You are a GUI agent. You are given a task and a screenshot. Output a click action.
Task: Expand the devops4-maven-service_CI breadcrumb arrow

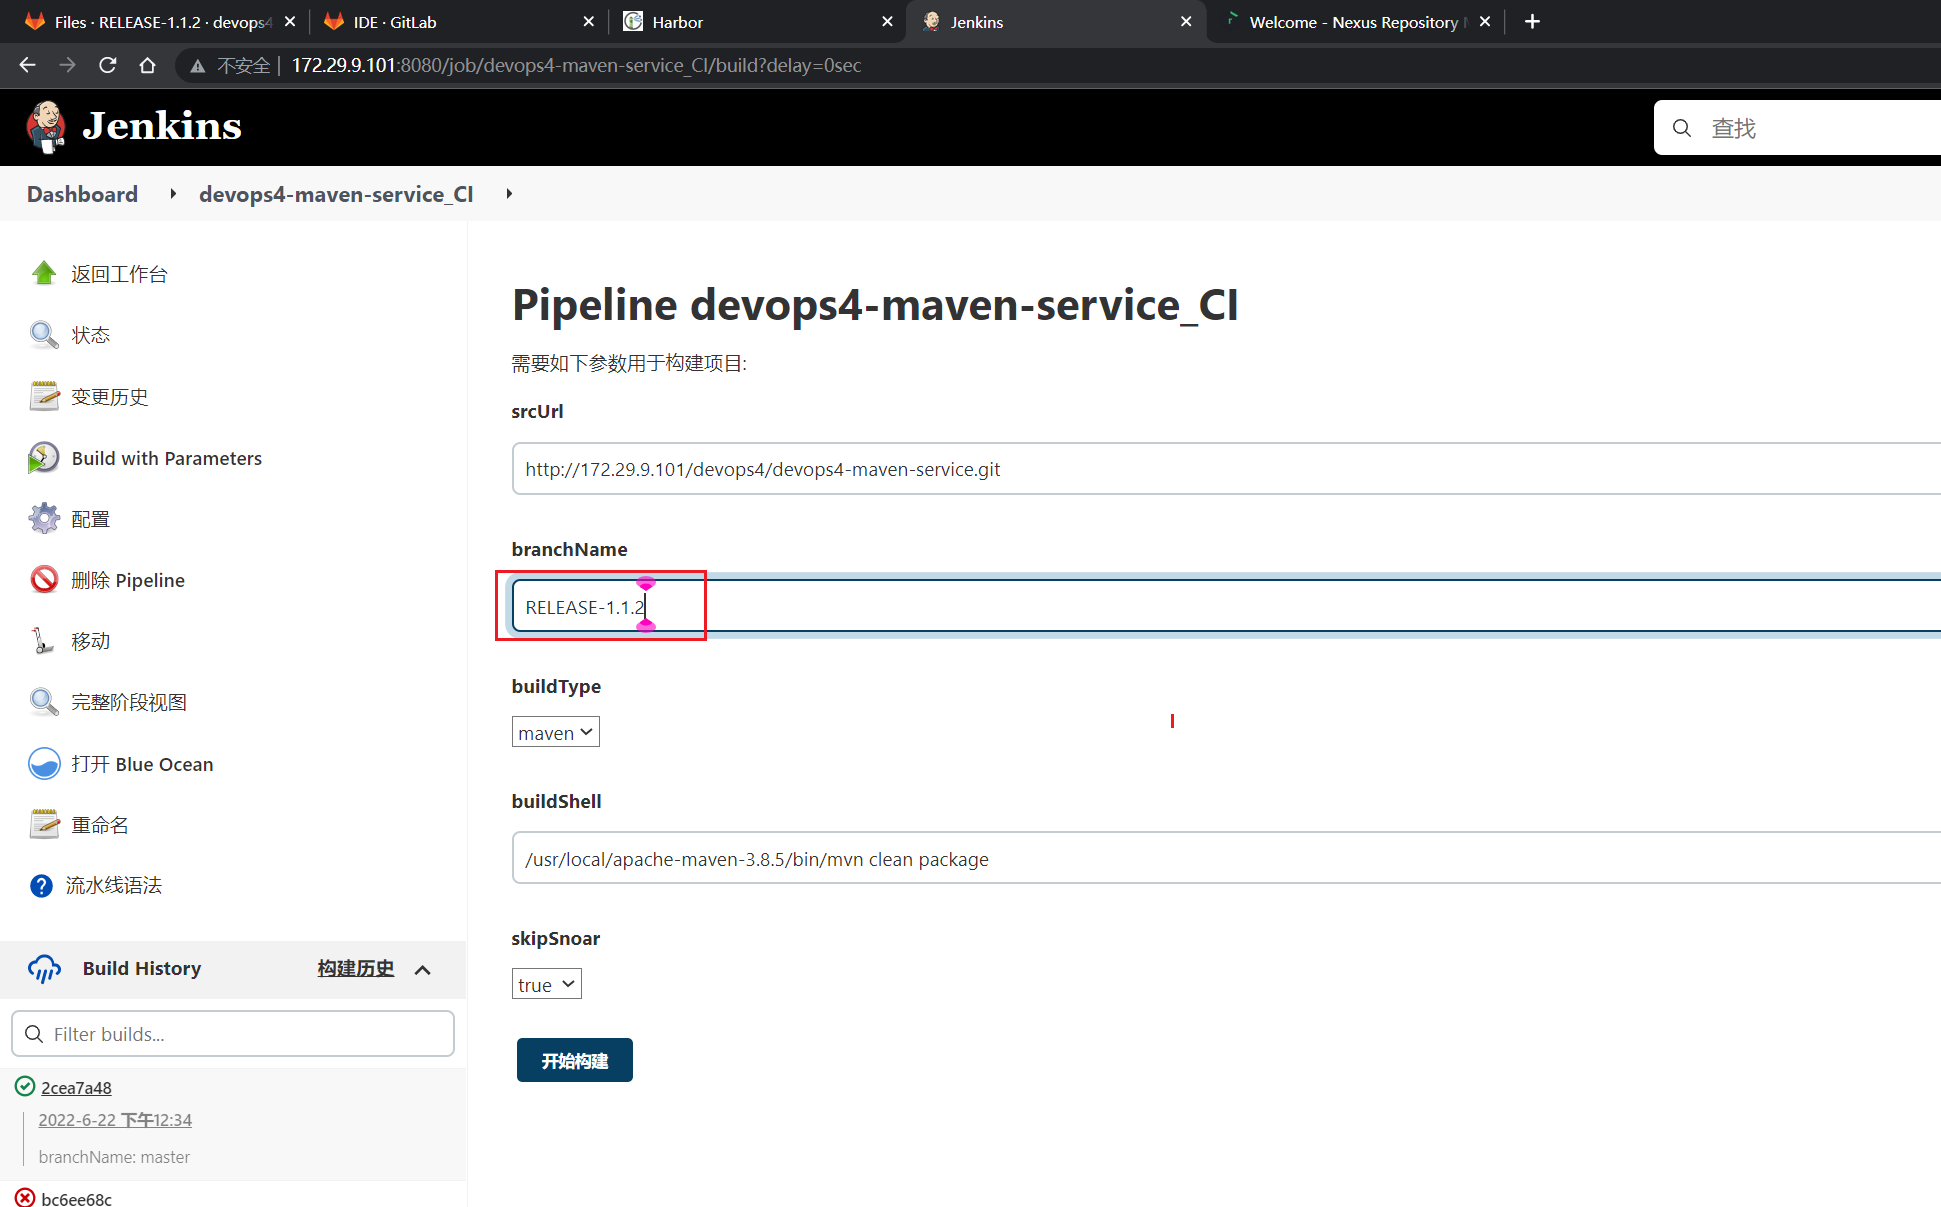[x=509, y=194]
